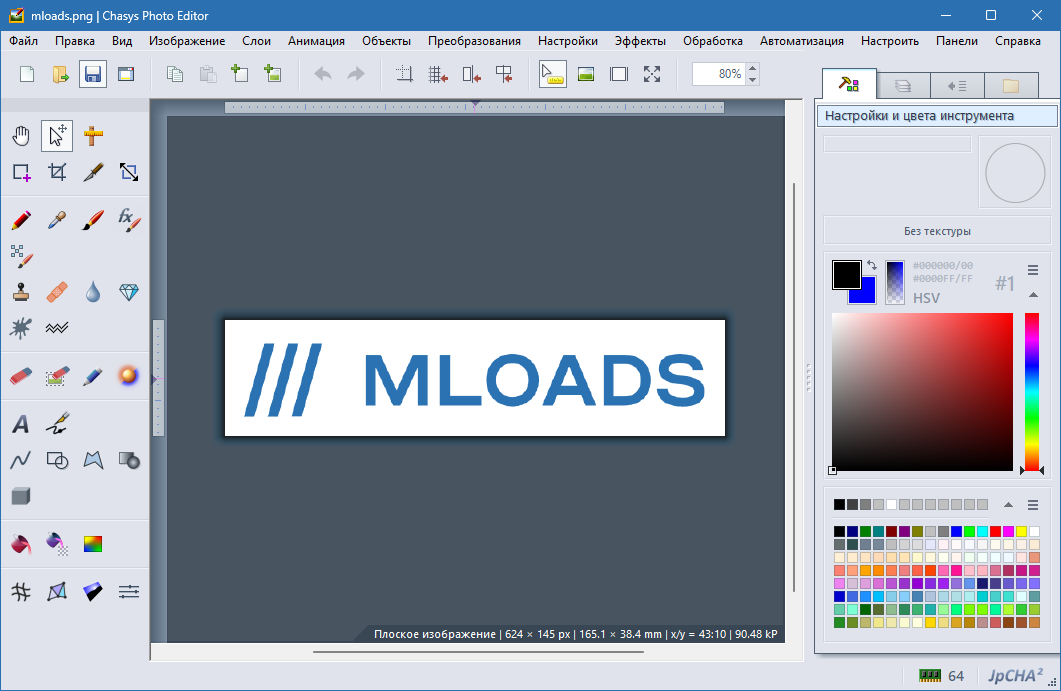The width and height of the screenshot is (1061, 691).
Task: Click the blue background color swatch
Action: [x=866, y=294]
